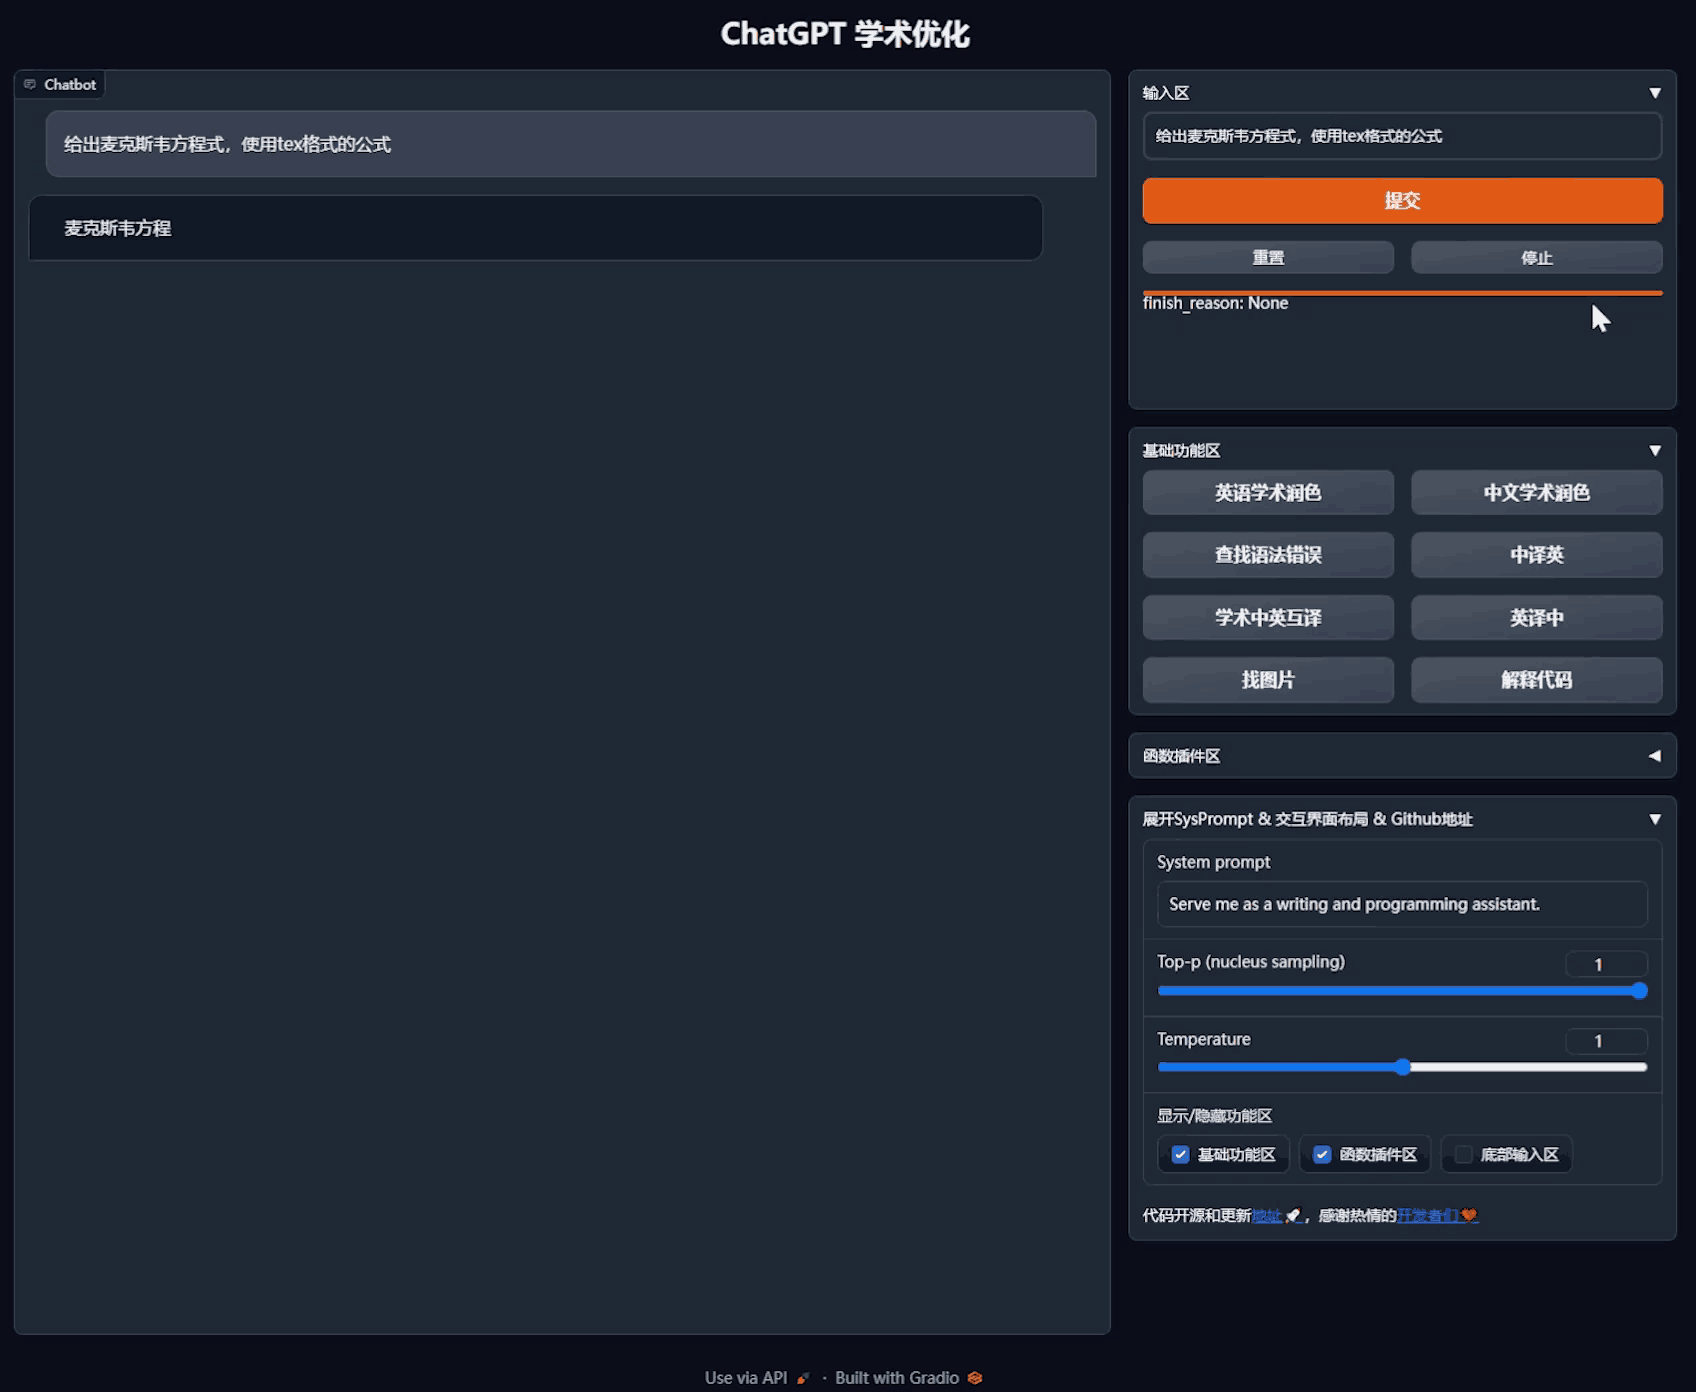This screenshot has height=1392, width=1696.
Task: Click the Temperature numeric value box
Action: coord(1606,1041)
